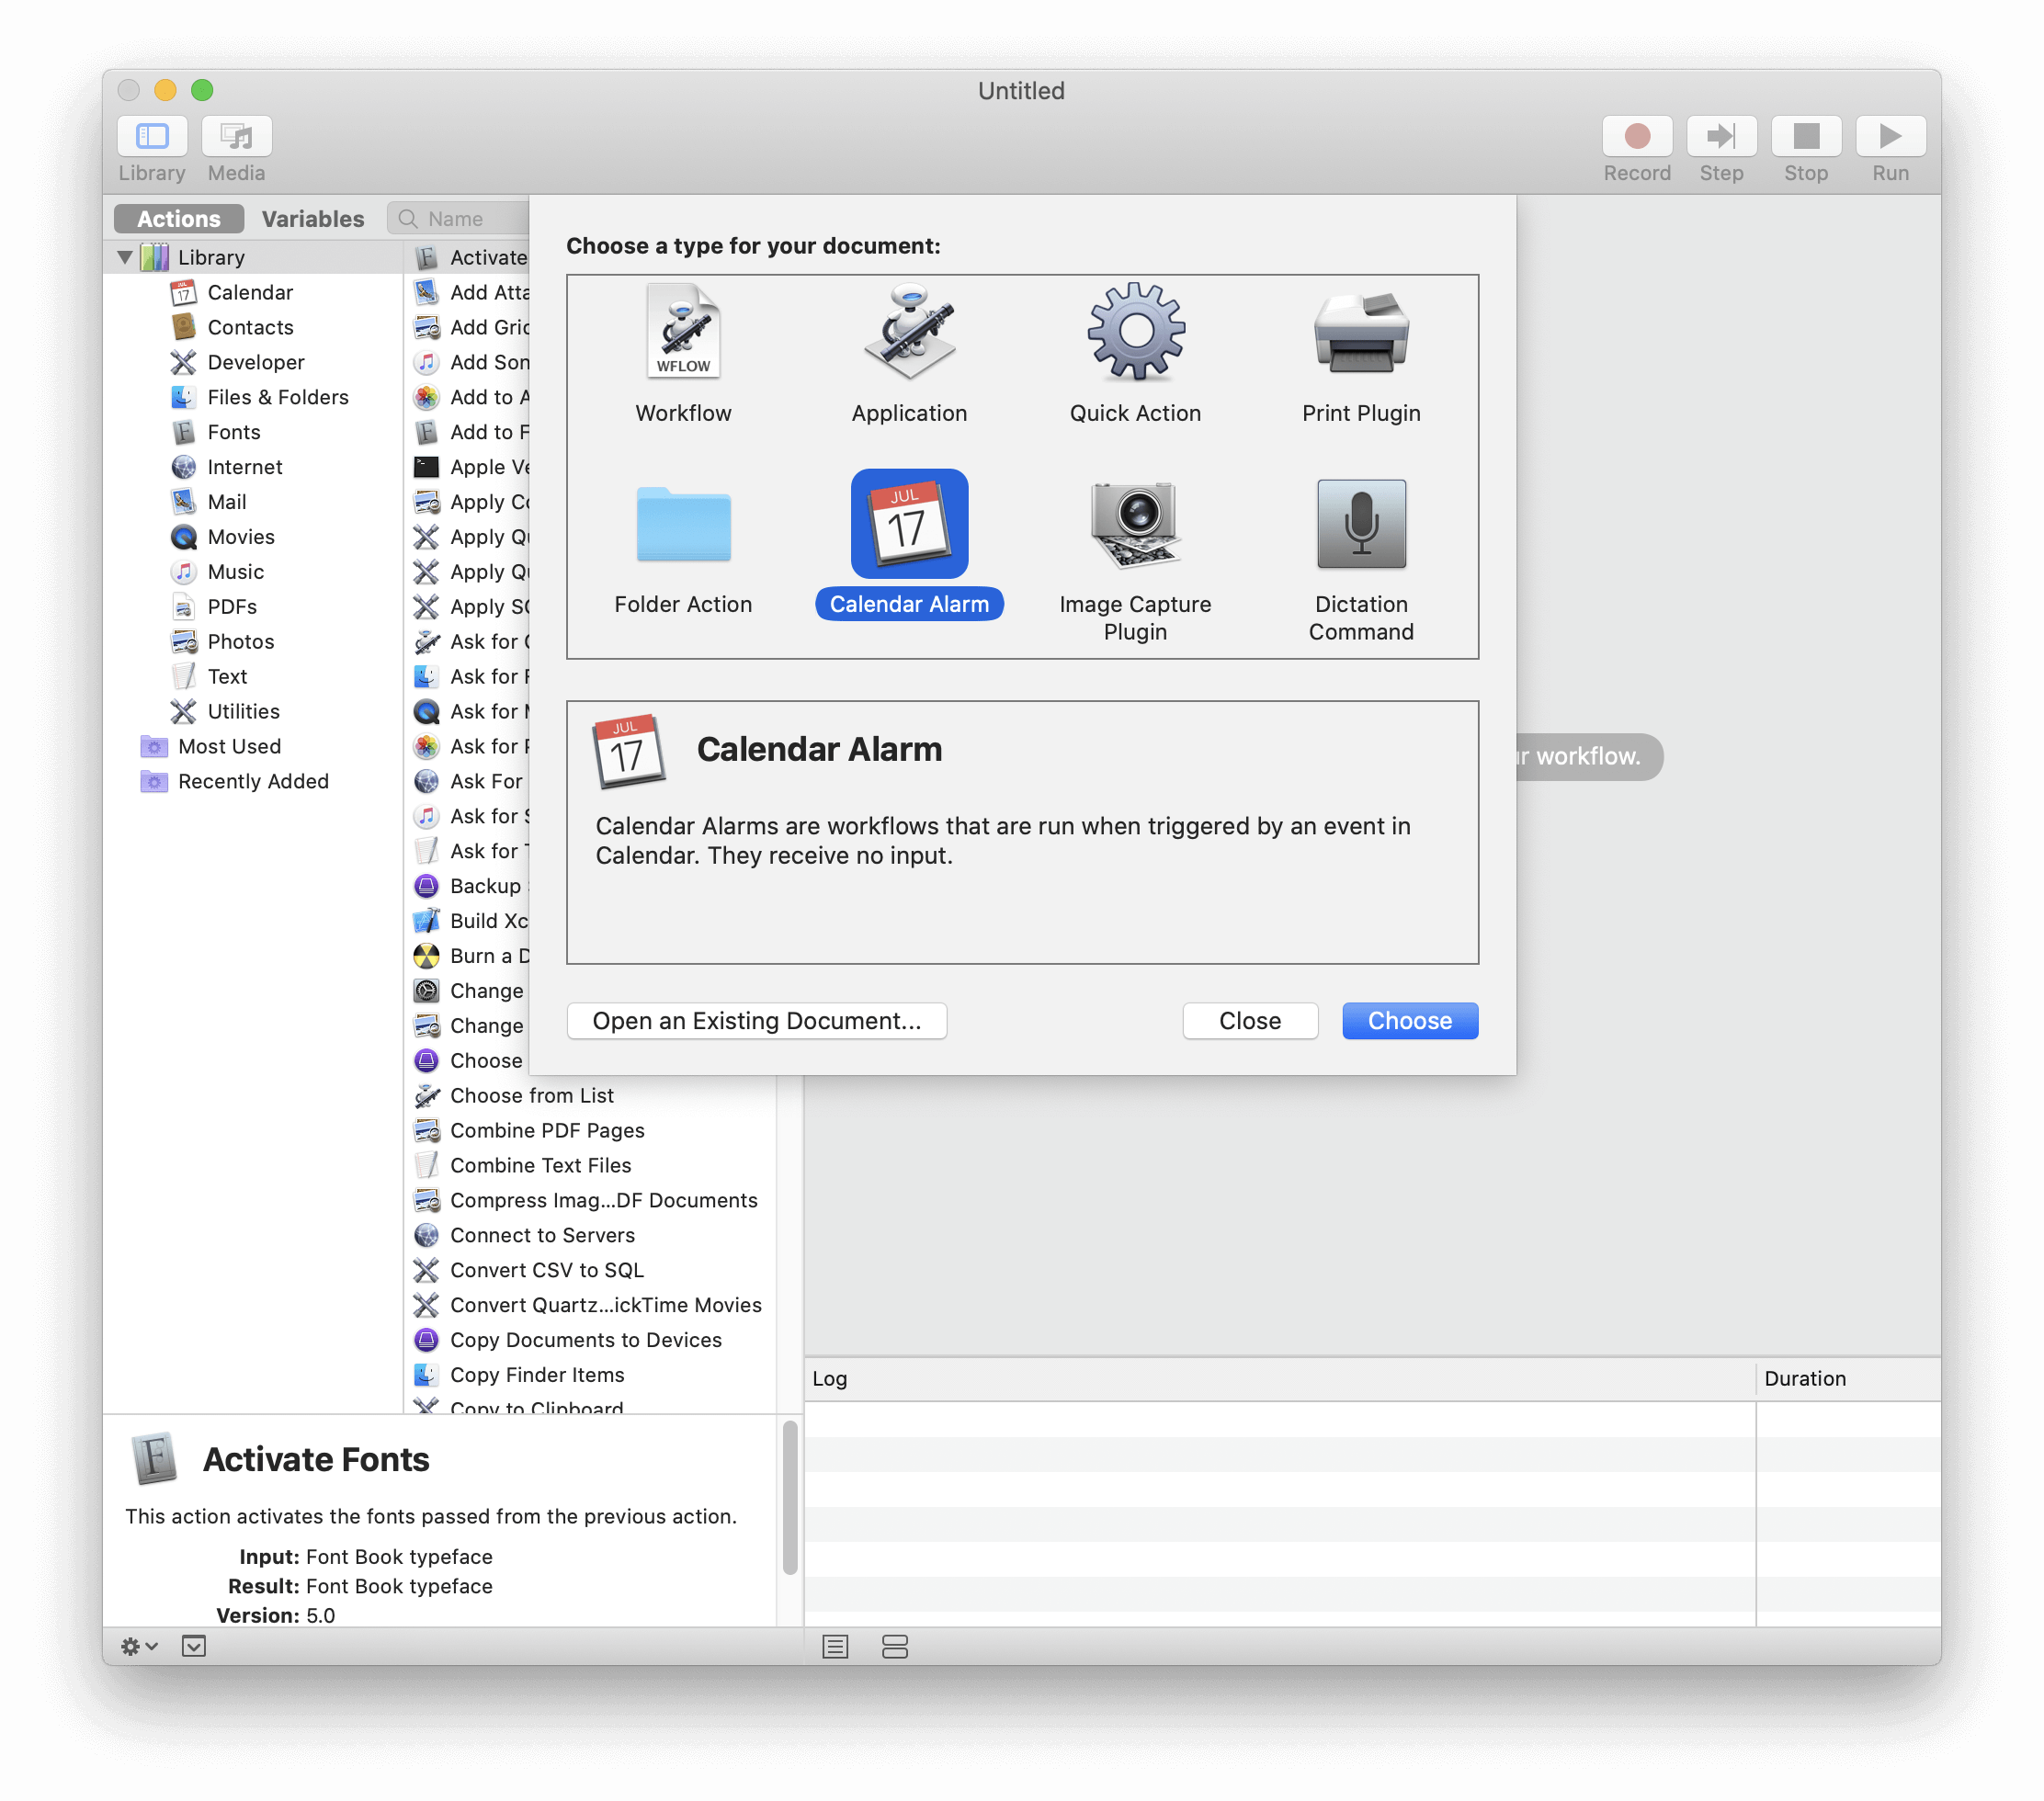Expand the workflow description panel
Image resolution: width=2044 pixels, height=1801 pixels.
(194, 1646)
